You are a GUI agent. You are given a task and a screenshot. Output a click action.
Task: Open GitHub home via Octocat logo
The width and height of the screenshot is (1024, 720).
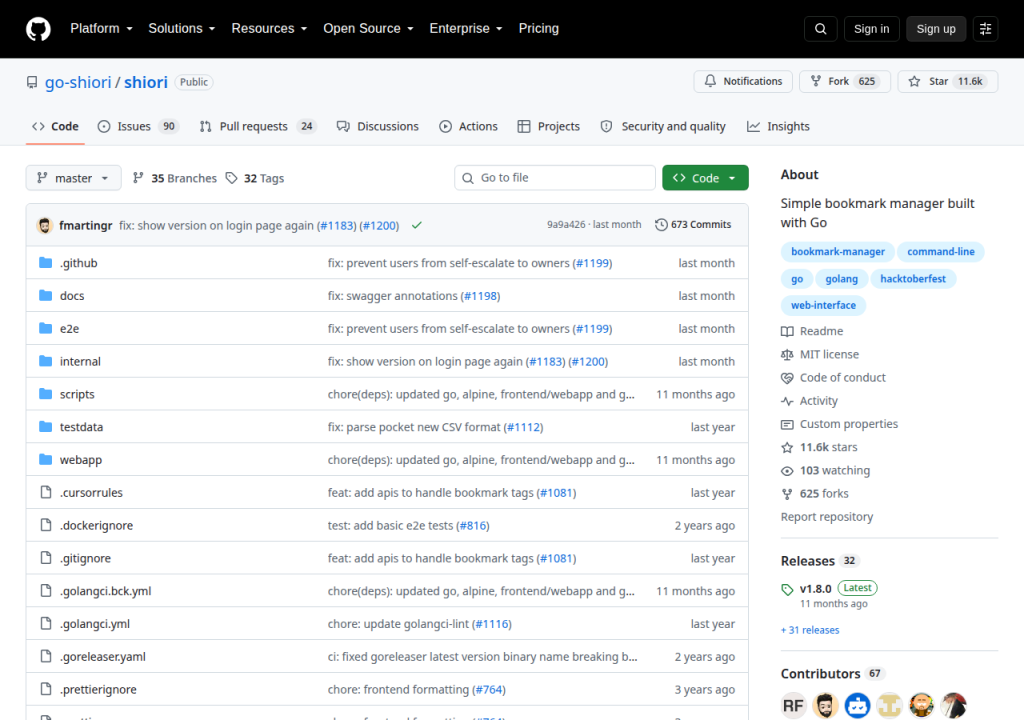coord(38,29)
